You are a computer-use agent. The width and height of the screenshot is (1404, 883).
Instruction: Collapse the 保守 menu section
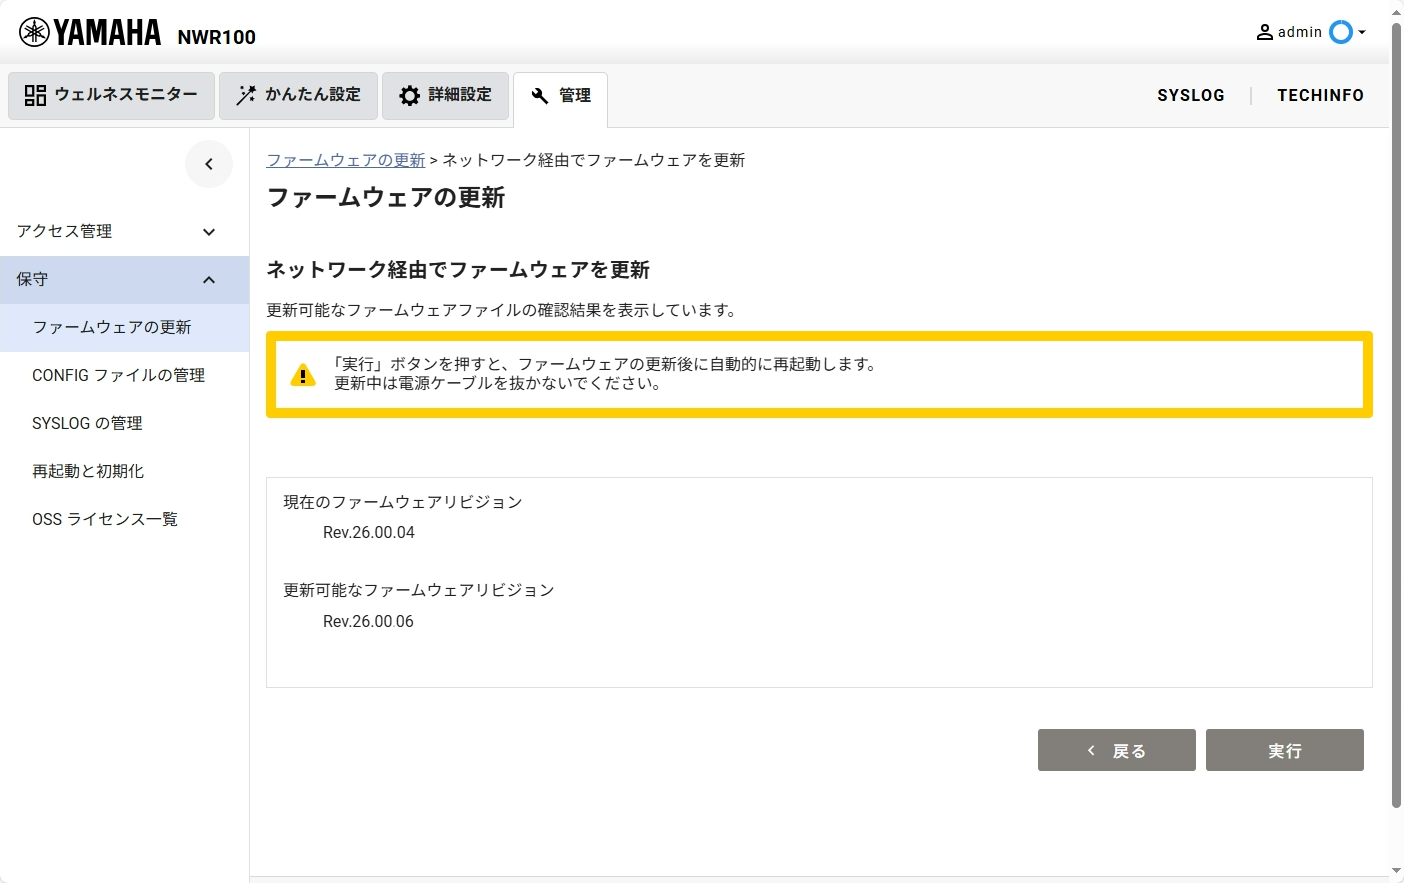pos(209,280)
